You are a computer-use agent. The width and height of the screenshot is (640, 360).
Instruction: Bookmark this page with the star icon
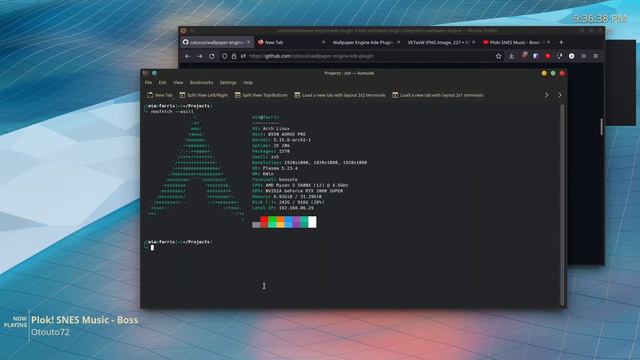[498, 56]
